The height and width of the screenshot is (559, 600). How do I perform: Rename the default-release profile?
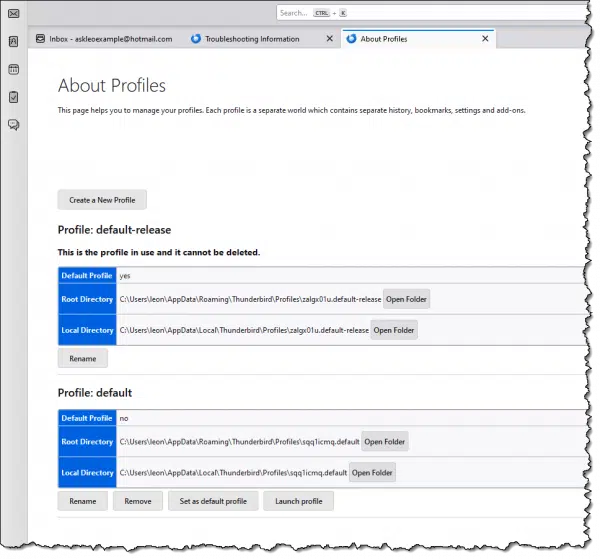[x=83, y=359]
